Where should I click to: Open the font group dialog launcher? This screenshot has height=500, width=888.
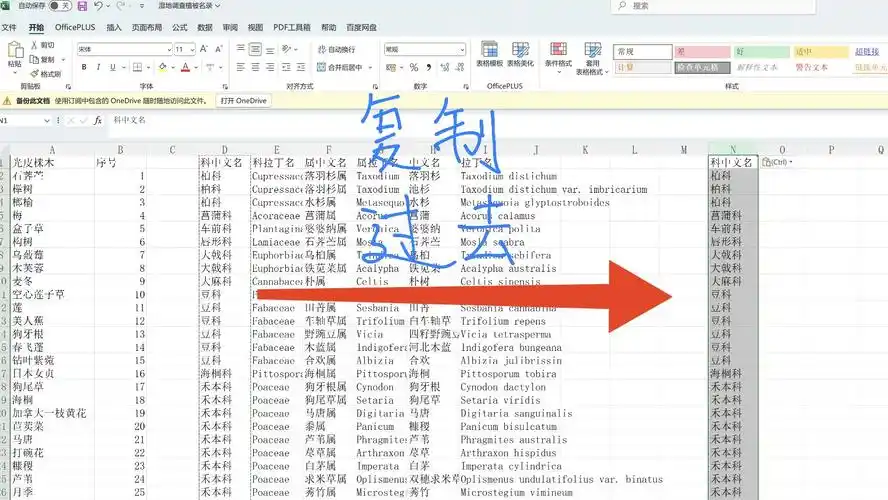[x=225, y=87]
